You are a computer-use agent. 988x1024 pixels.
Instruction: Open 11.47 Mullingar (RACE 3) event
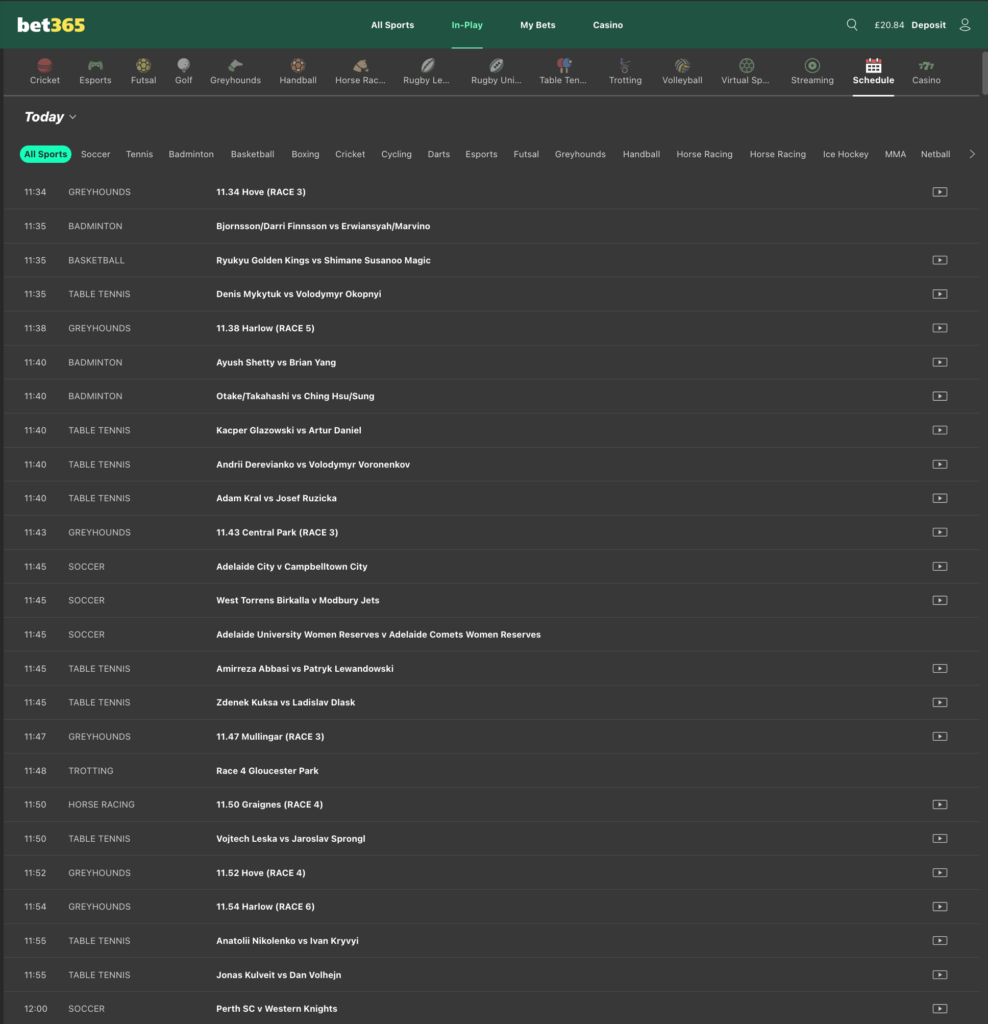pyautogui.click(x=270, y=737)
